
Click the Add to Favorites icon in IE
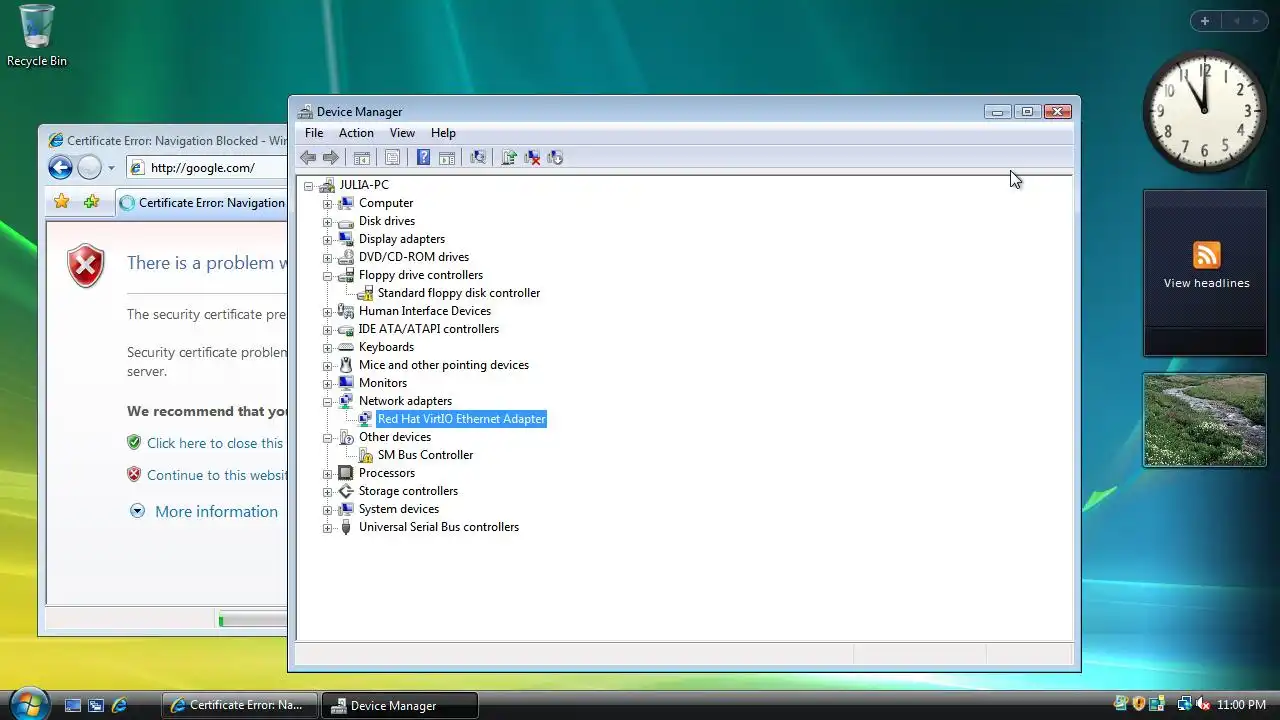92,202
